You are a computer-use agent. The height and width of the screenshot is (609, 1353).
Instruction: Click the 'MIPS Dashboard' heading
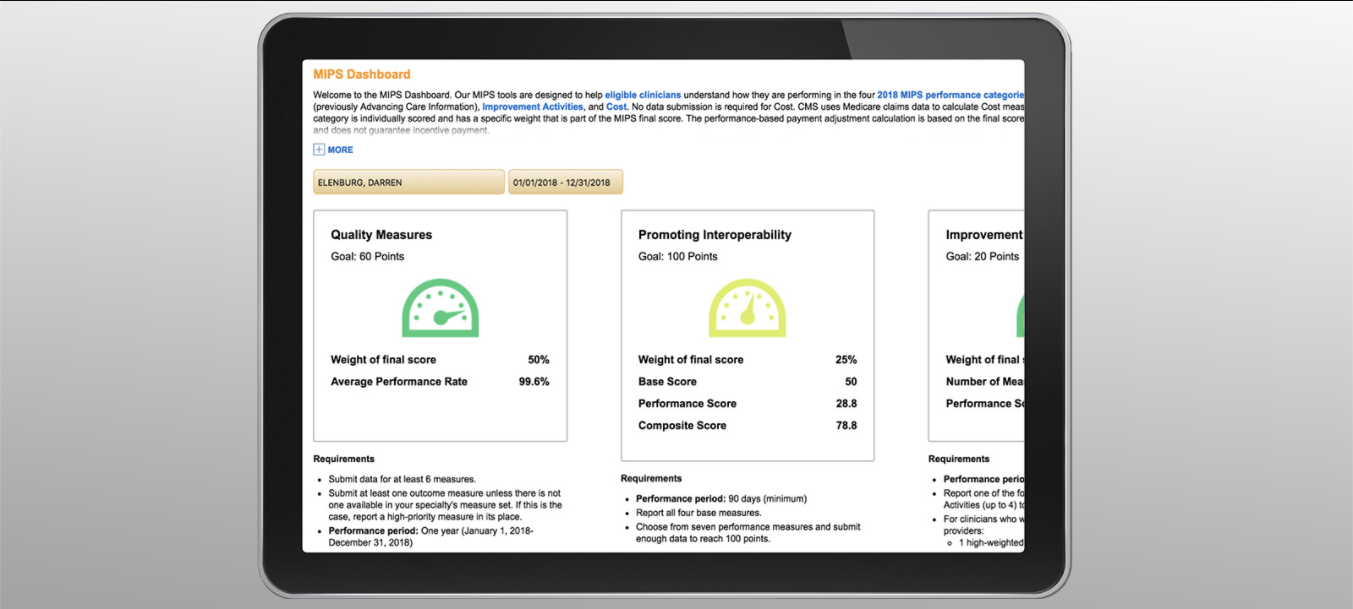[x=362, y=74]
